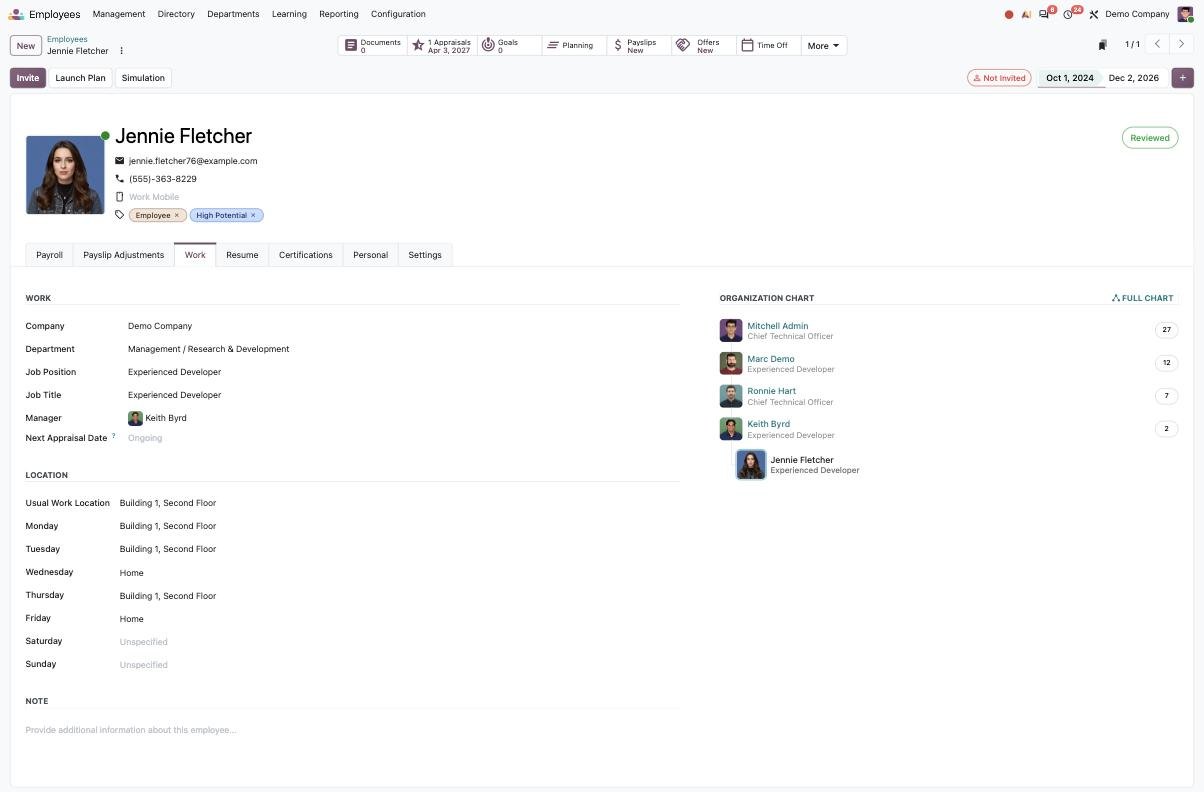The image size is (1204, 792).
Task: Open Appraisals star smart button
Action: (x=441, y=46)
